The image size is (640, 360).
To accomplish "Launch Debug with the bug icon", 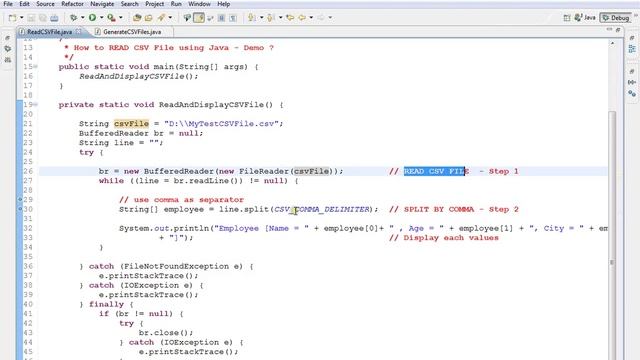I will [73, 18].
